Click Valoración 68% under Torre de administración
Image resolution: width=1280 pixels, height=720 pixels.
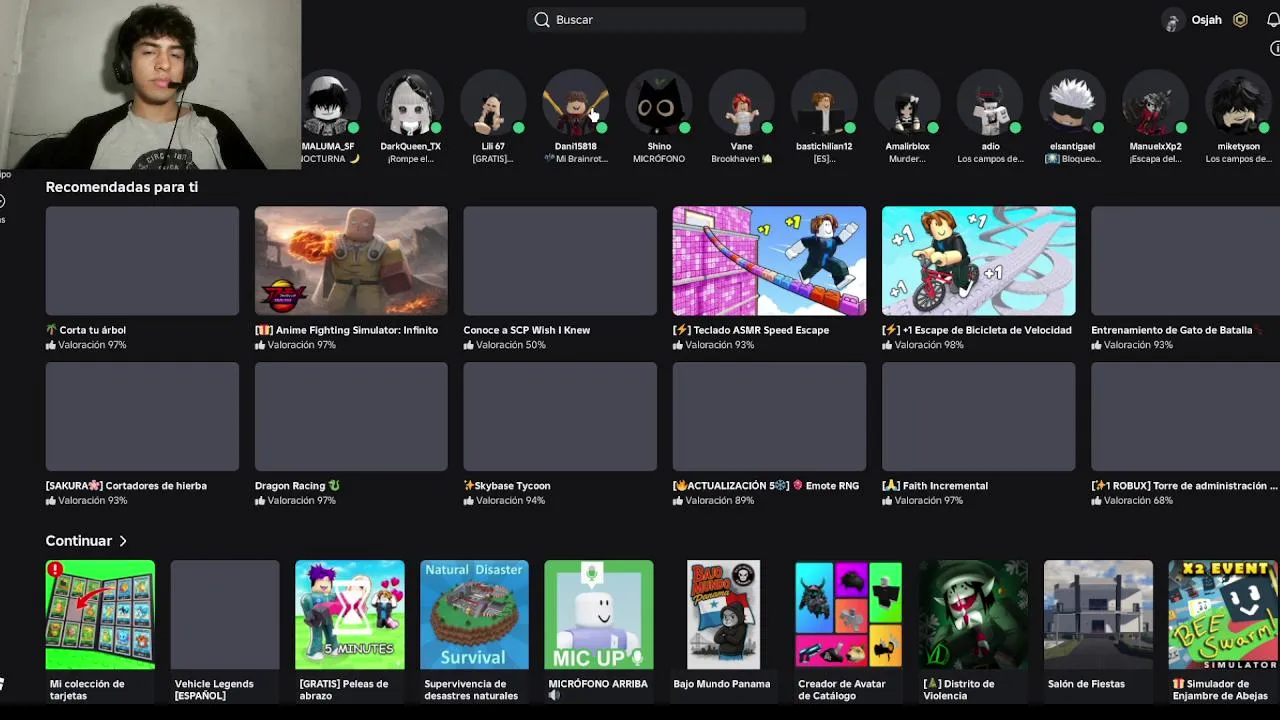point(1132,501)
